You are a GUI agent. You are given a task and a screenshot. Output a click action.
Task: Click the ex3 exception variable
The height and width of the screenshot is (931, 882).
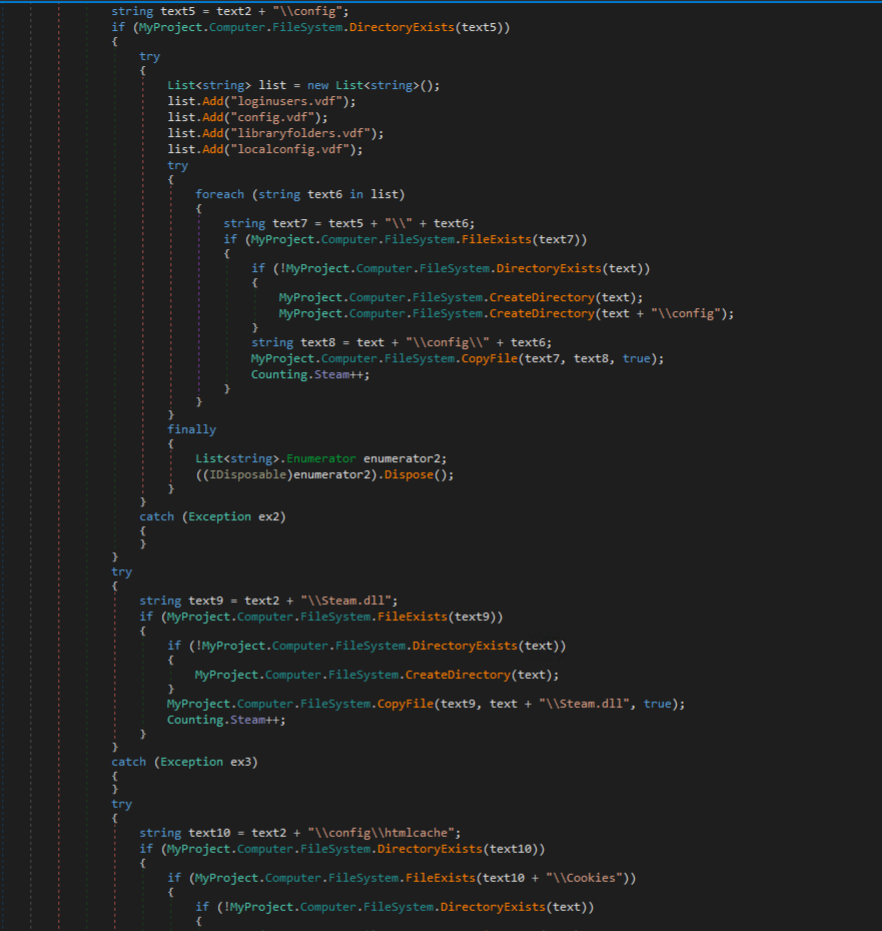point(241,762)
